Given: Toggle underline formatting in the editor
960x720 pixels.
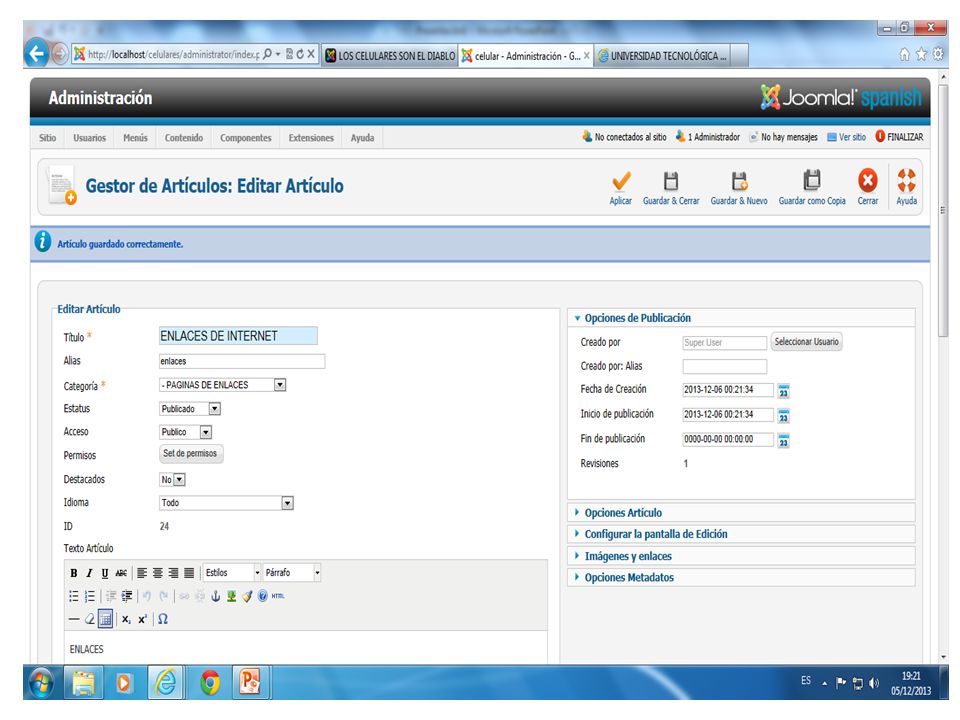Looking at the screenshot, I should coord(105,573).
